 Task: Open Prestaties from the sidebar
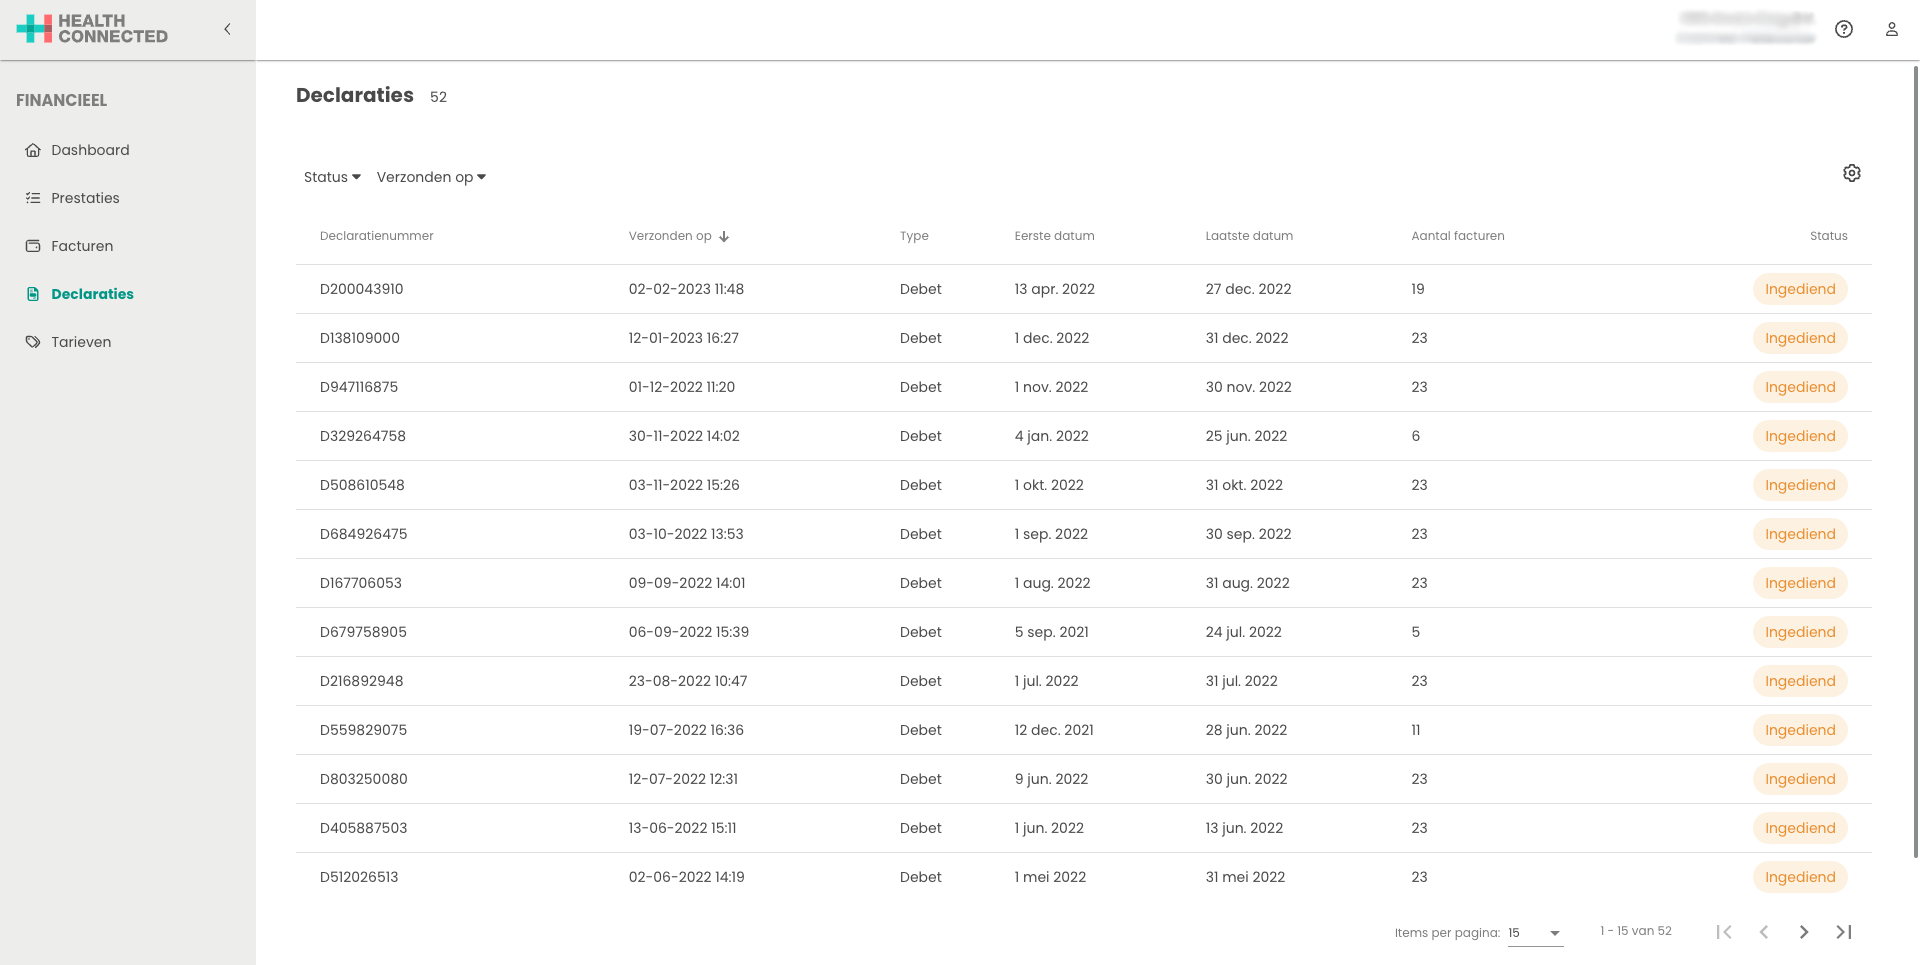(85, 198)
